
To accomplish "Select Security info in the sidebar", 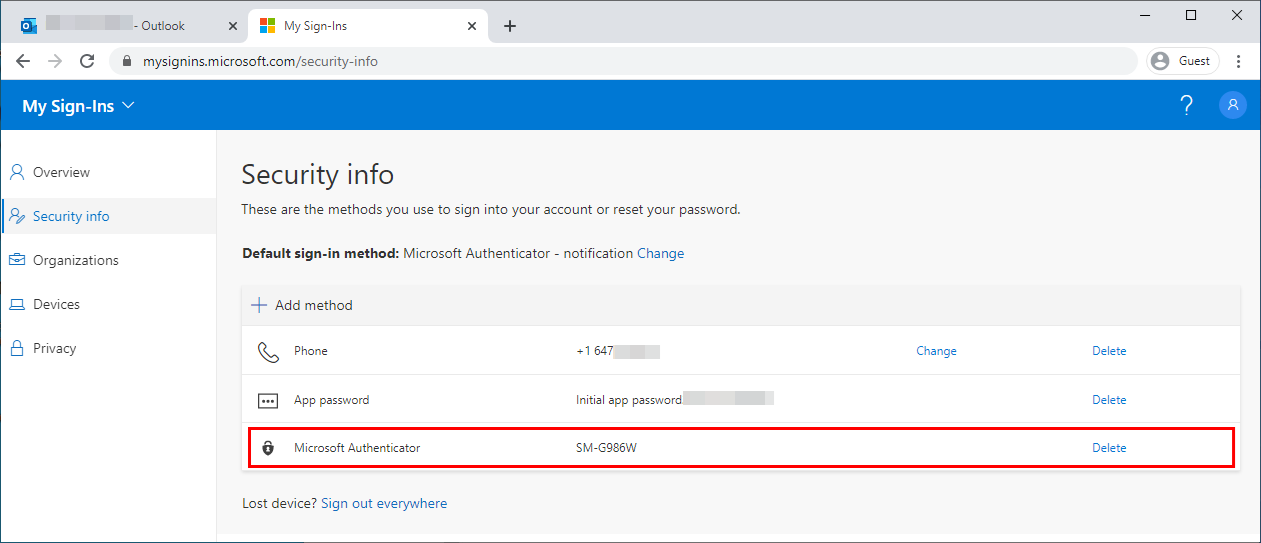I will point(108,216).
